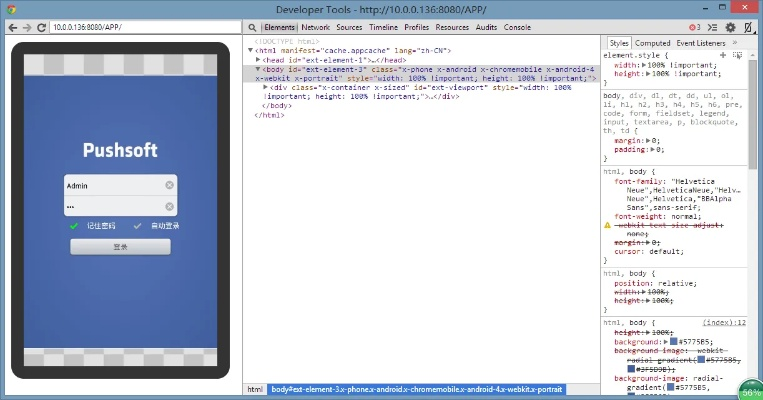Open DevTools settings gear
Image resolution: width=763 pixels, height=400 pixels.
pyautogui.click(x=731, y=27)
